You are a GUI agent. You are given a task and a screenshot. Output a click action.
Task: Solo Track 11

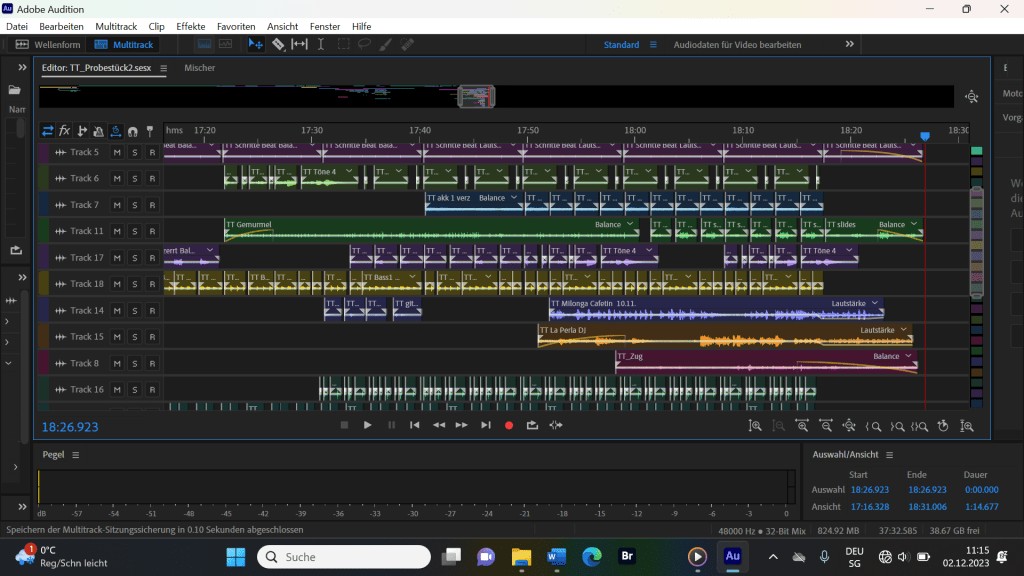pyautogui.click(x=135, y=231)
